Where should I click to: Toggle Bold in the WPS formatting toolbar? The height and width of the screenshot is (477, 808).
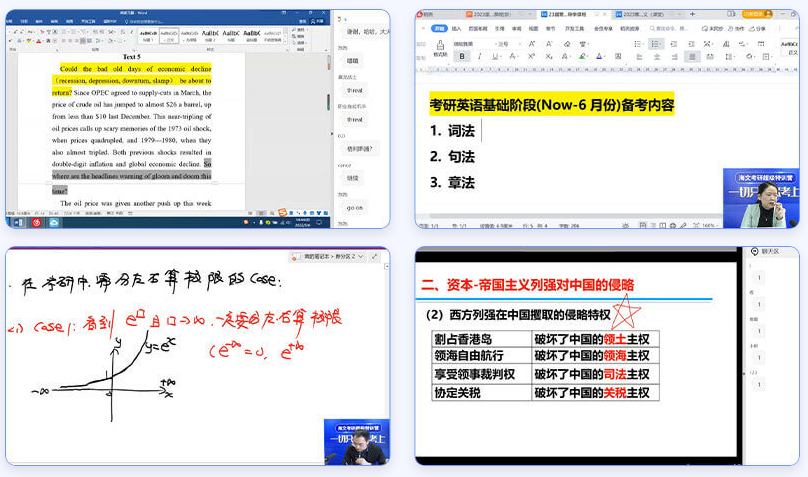[462, 57]
